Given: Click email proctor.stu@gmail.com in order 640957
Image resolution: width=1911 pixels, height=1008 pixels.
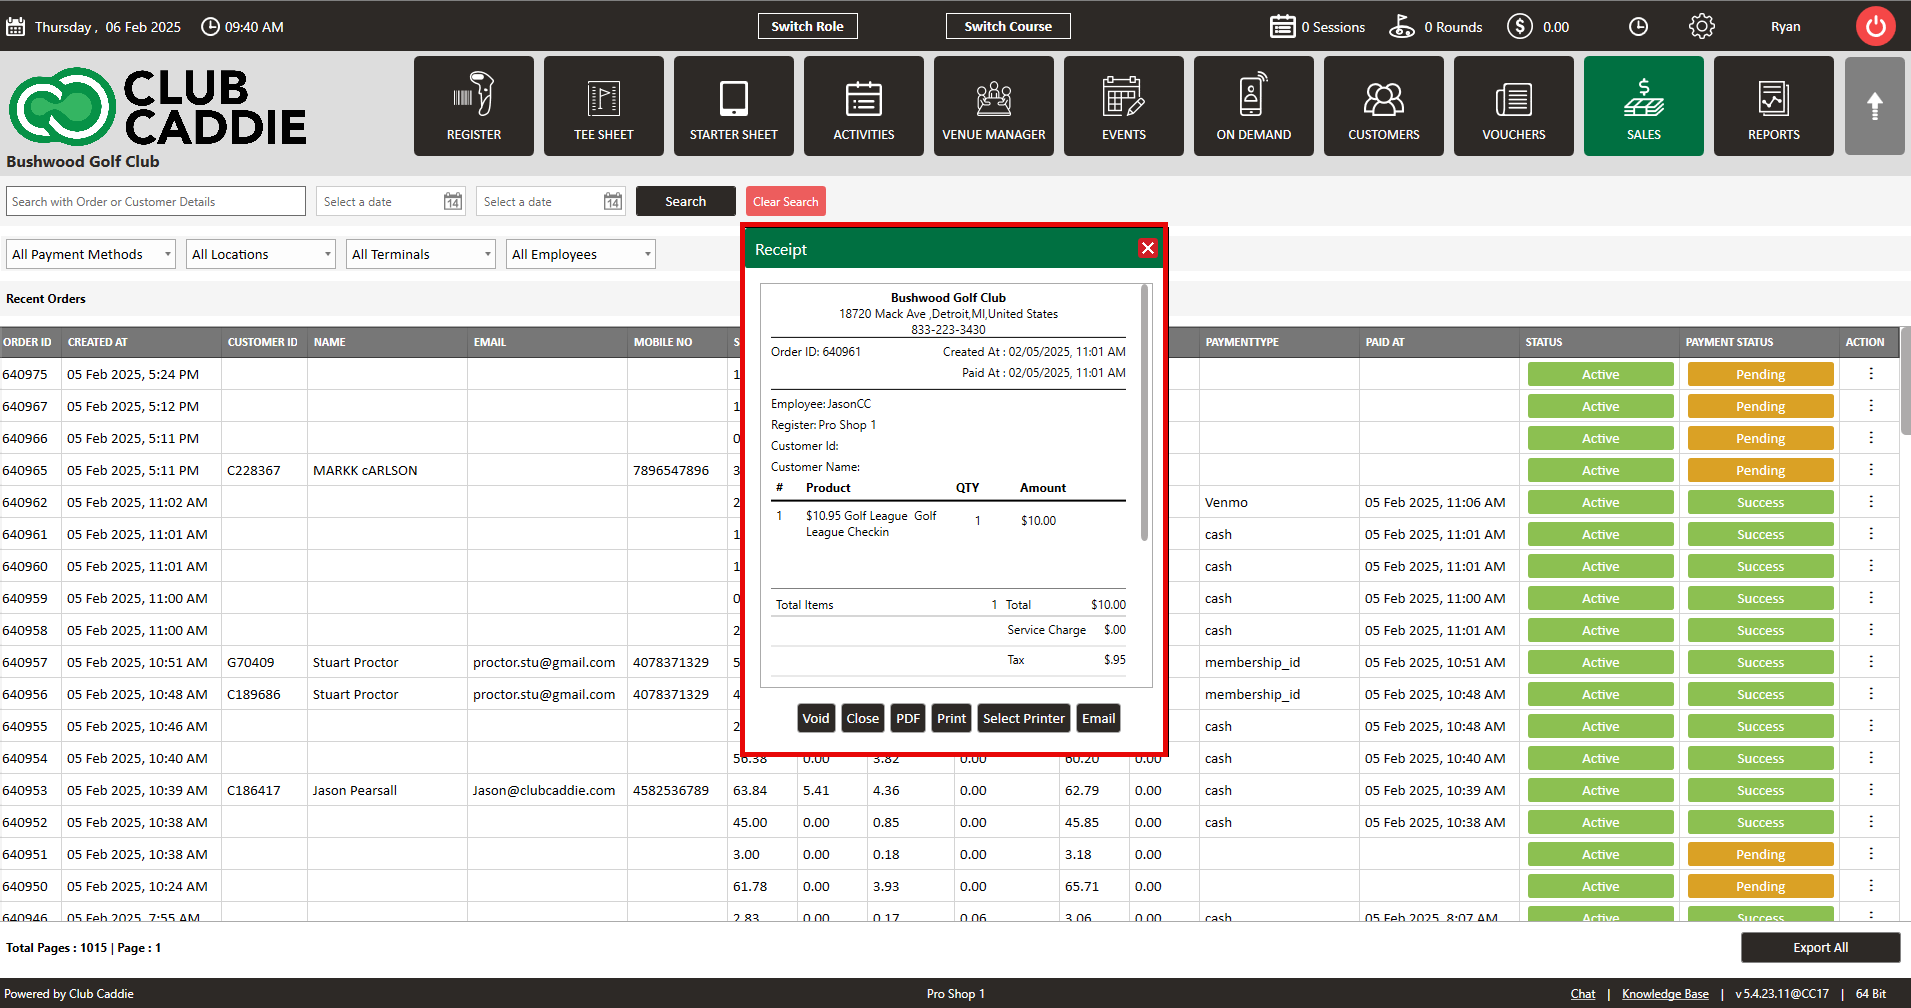Looking at the screenshot, I should tap(544, 662).
